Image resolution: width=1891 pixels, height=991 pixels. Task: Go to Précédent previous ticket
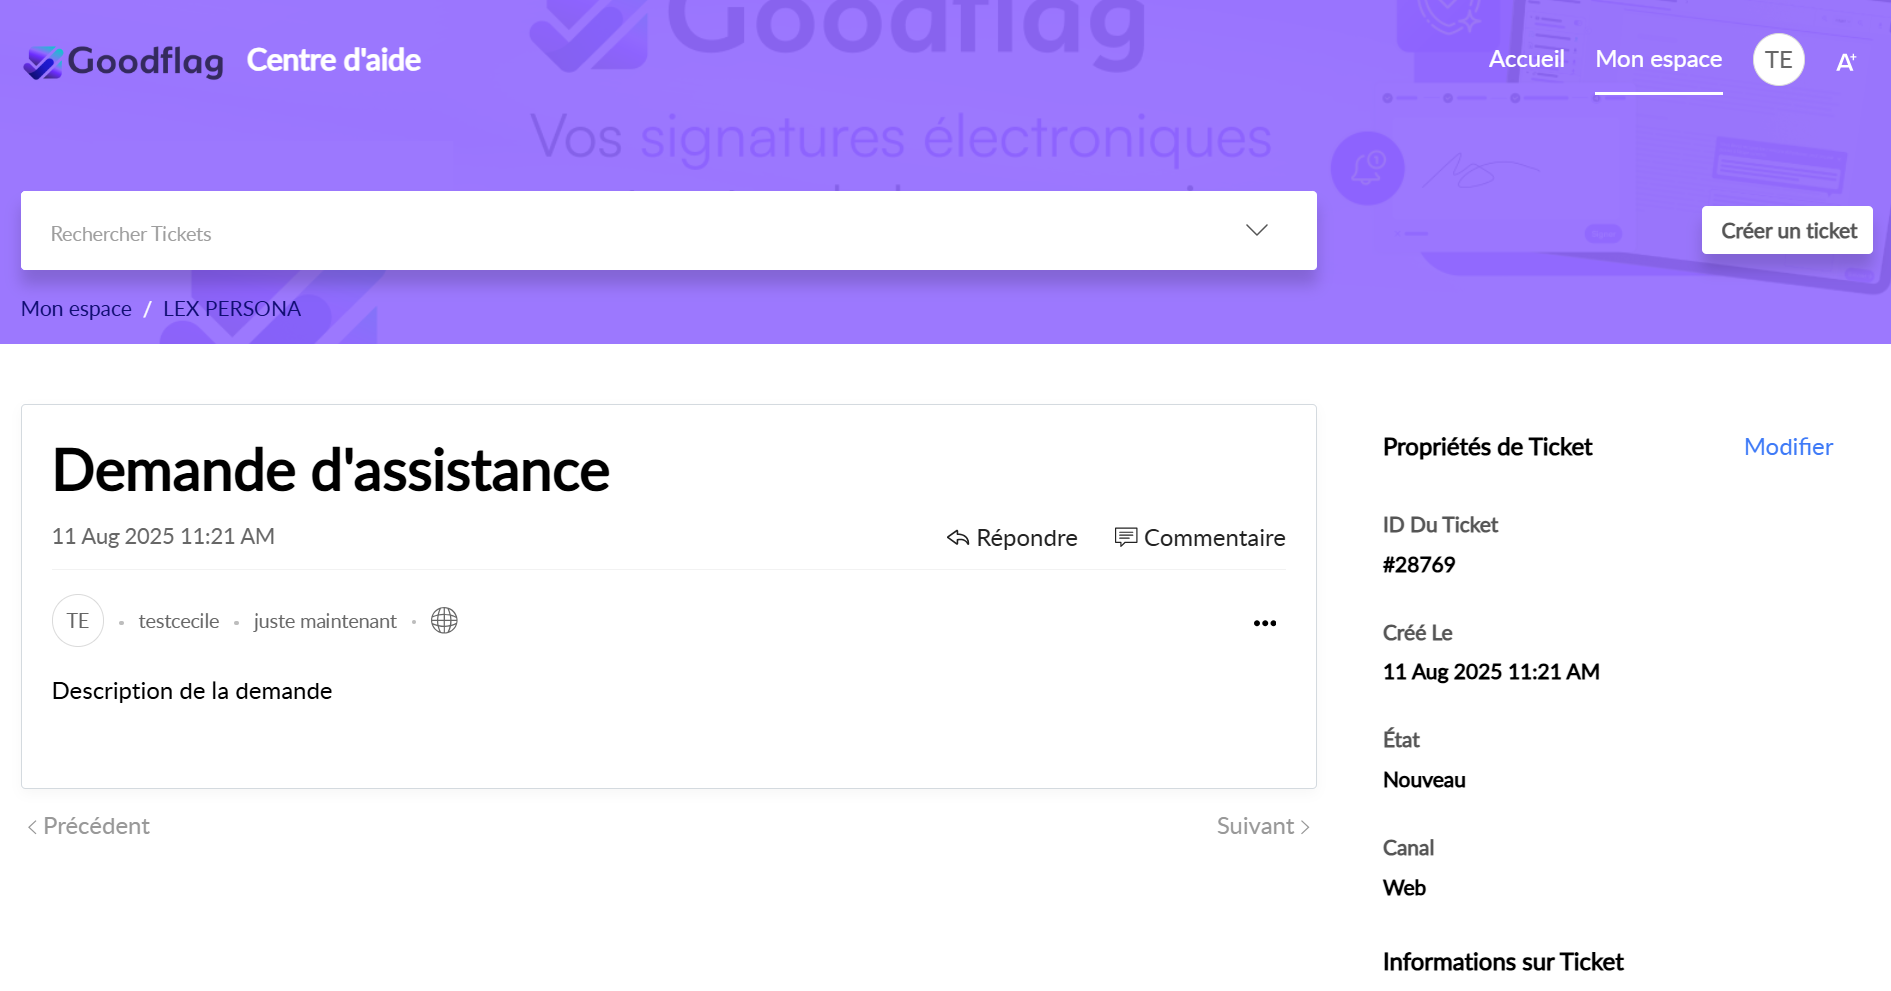89,826
